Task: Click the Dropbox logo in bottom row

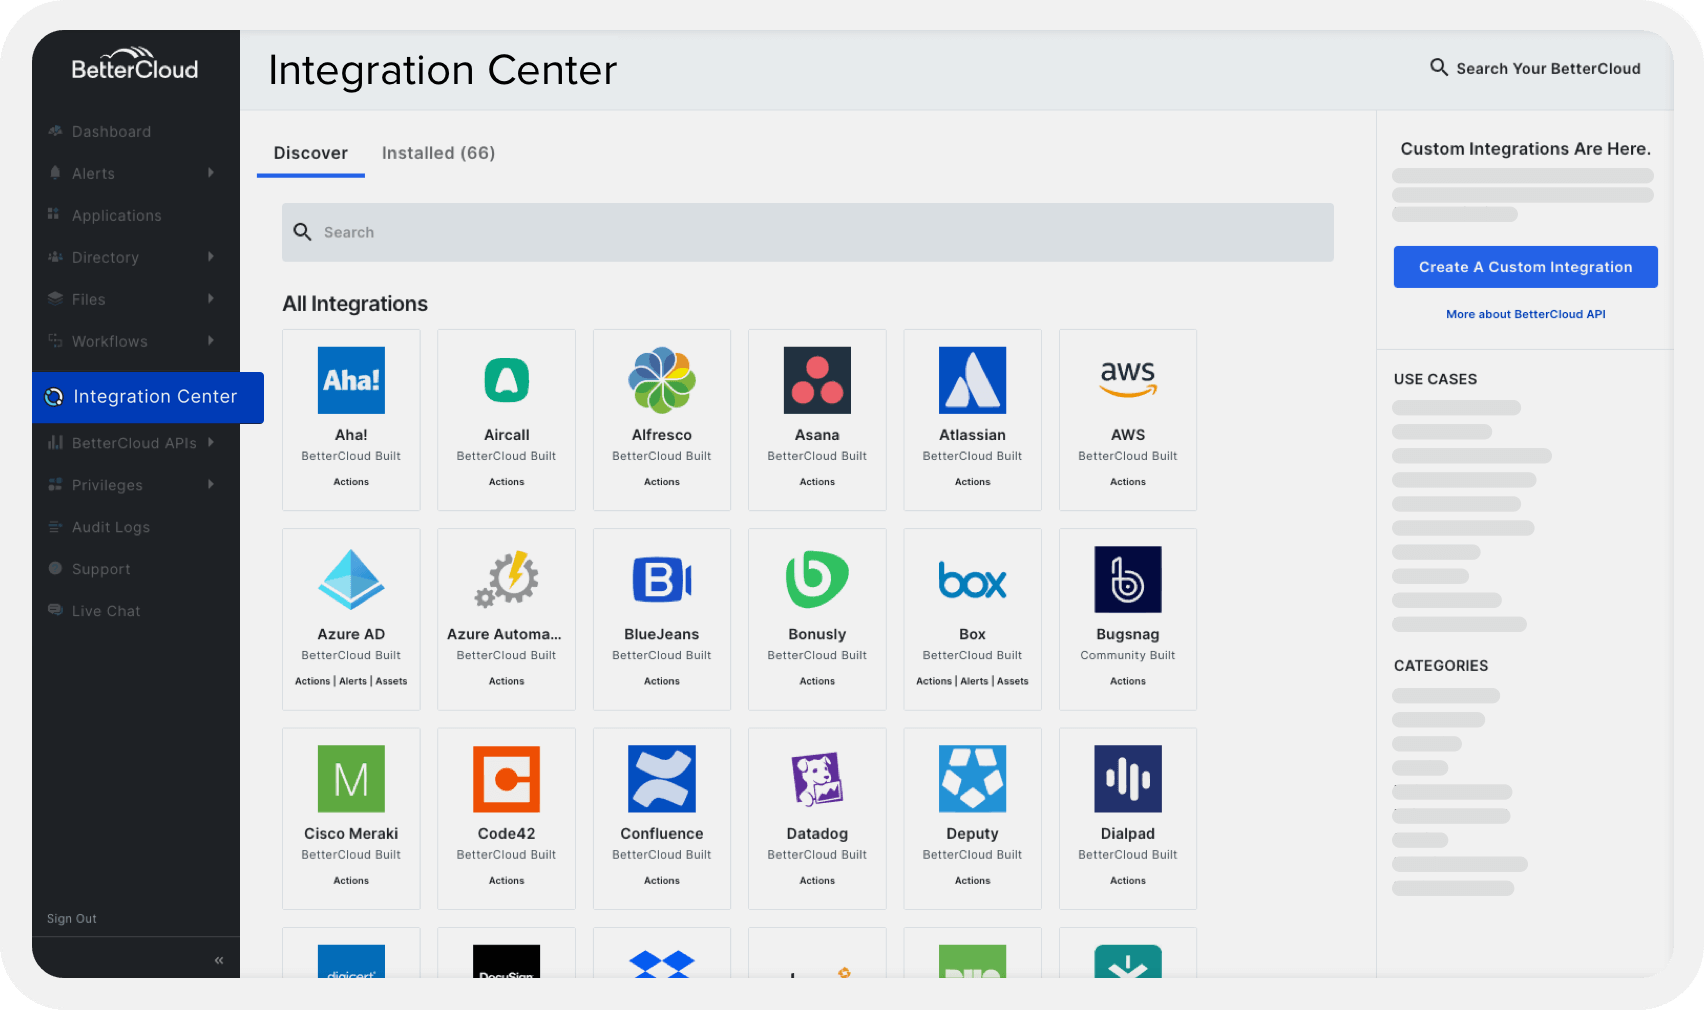Action: point(662,963)
